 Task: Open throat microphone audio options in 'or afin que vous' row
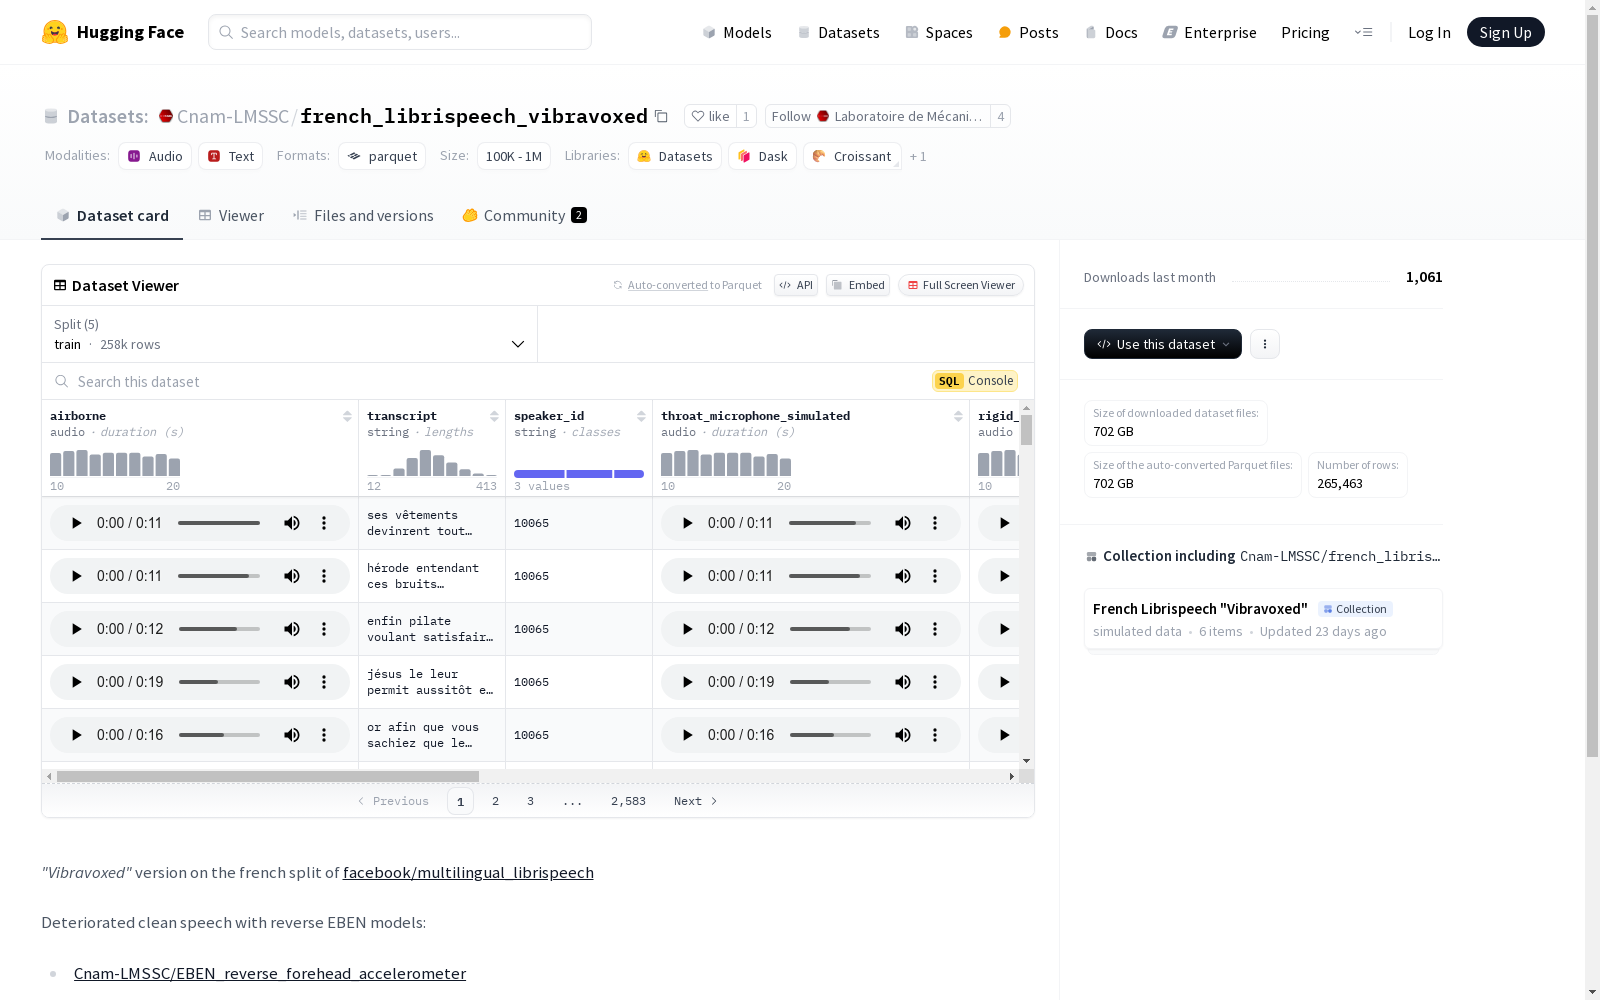point(935,735)
